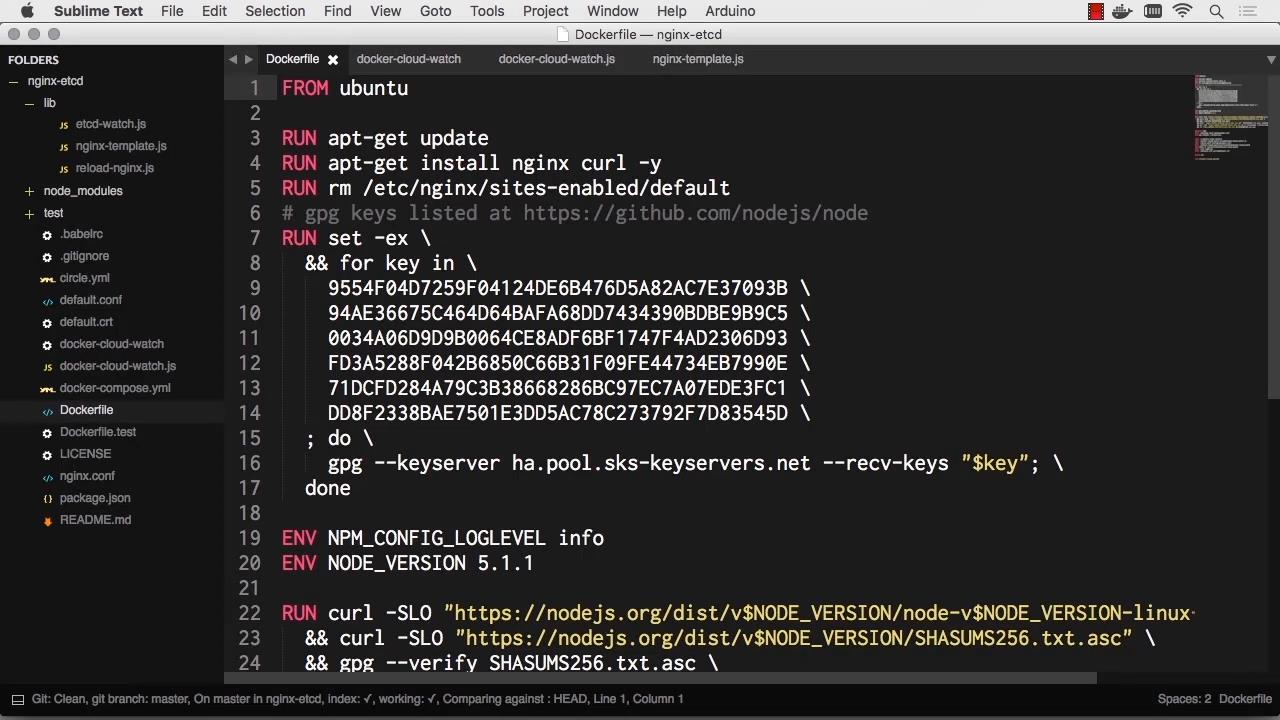The height and width of the screenshot is (720, 1280).
Task: Click the Git status text in status bar
Action: click(357, 699)
